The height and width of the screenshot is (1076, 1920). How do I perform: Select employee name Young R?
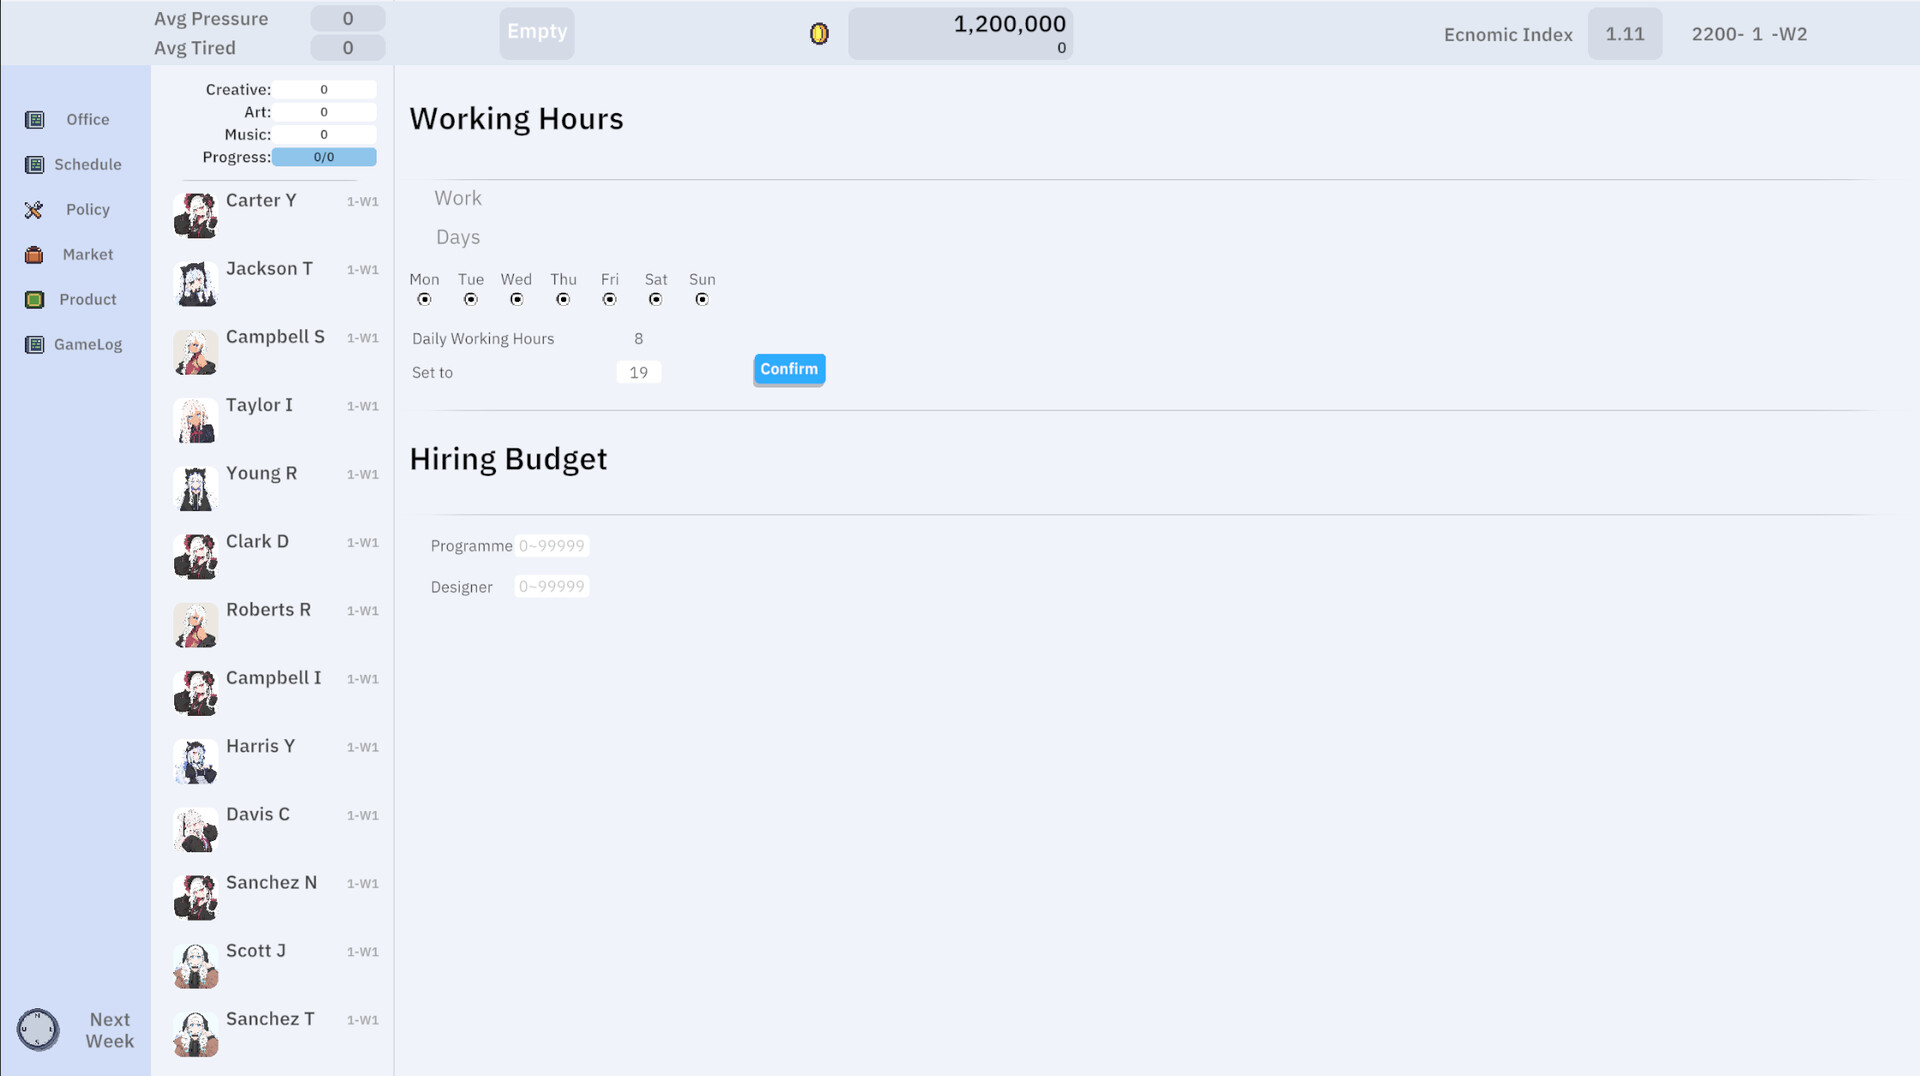pyautogui.click(x=261, y=473)
